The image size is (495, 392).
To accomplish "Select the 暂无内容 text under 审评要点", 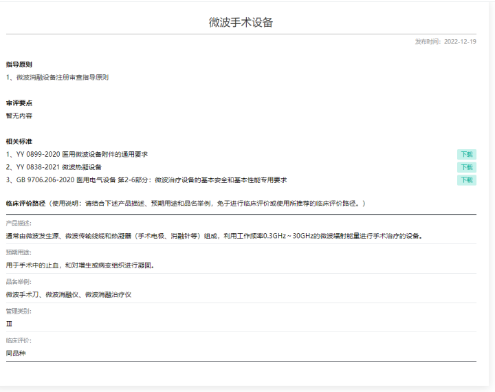I will click(x=19, y=116).
